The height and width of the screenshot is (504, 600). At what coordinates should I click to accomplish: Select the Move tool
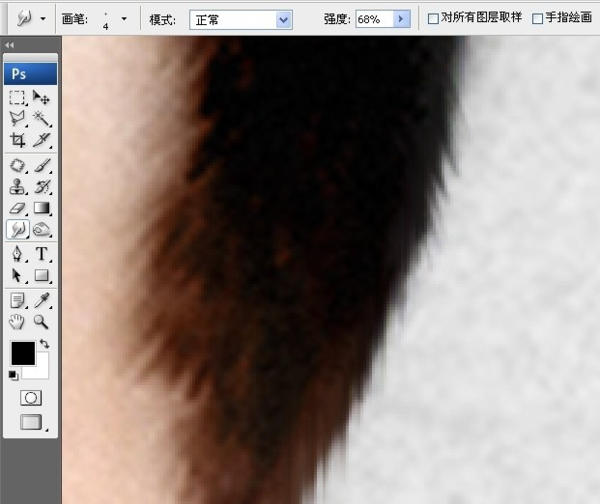click(41, 98)
